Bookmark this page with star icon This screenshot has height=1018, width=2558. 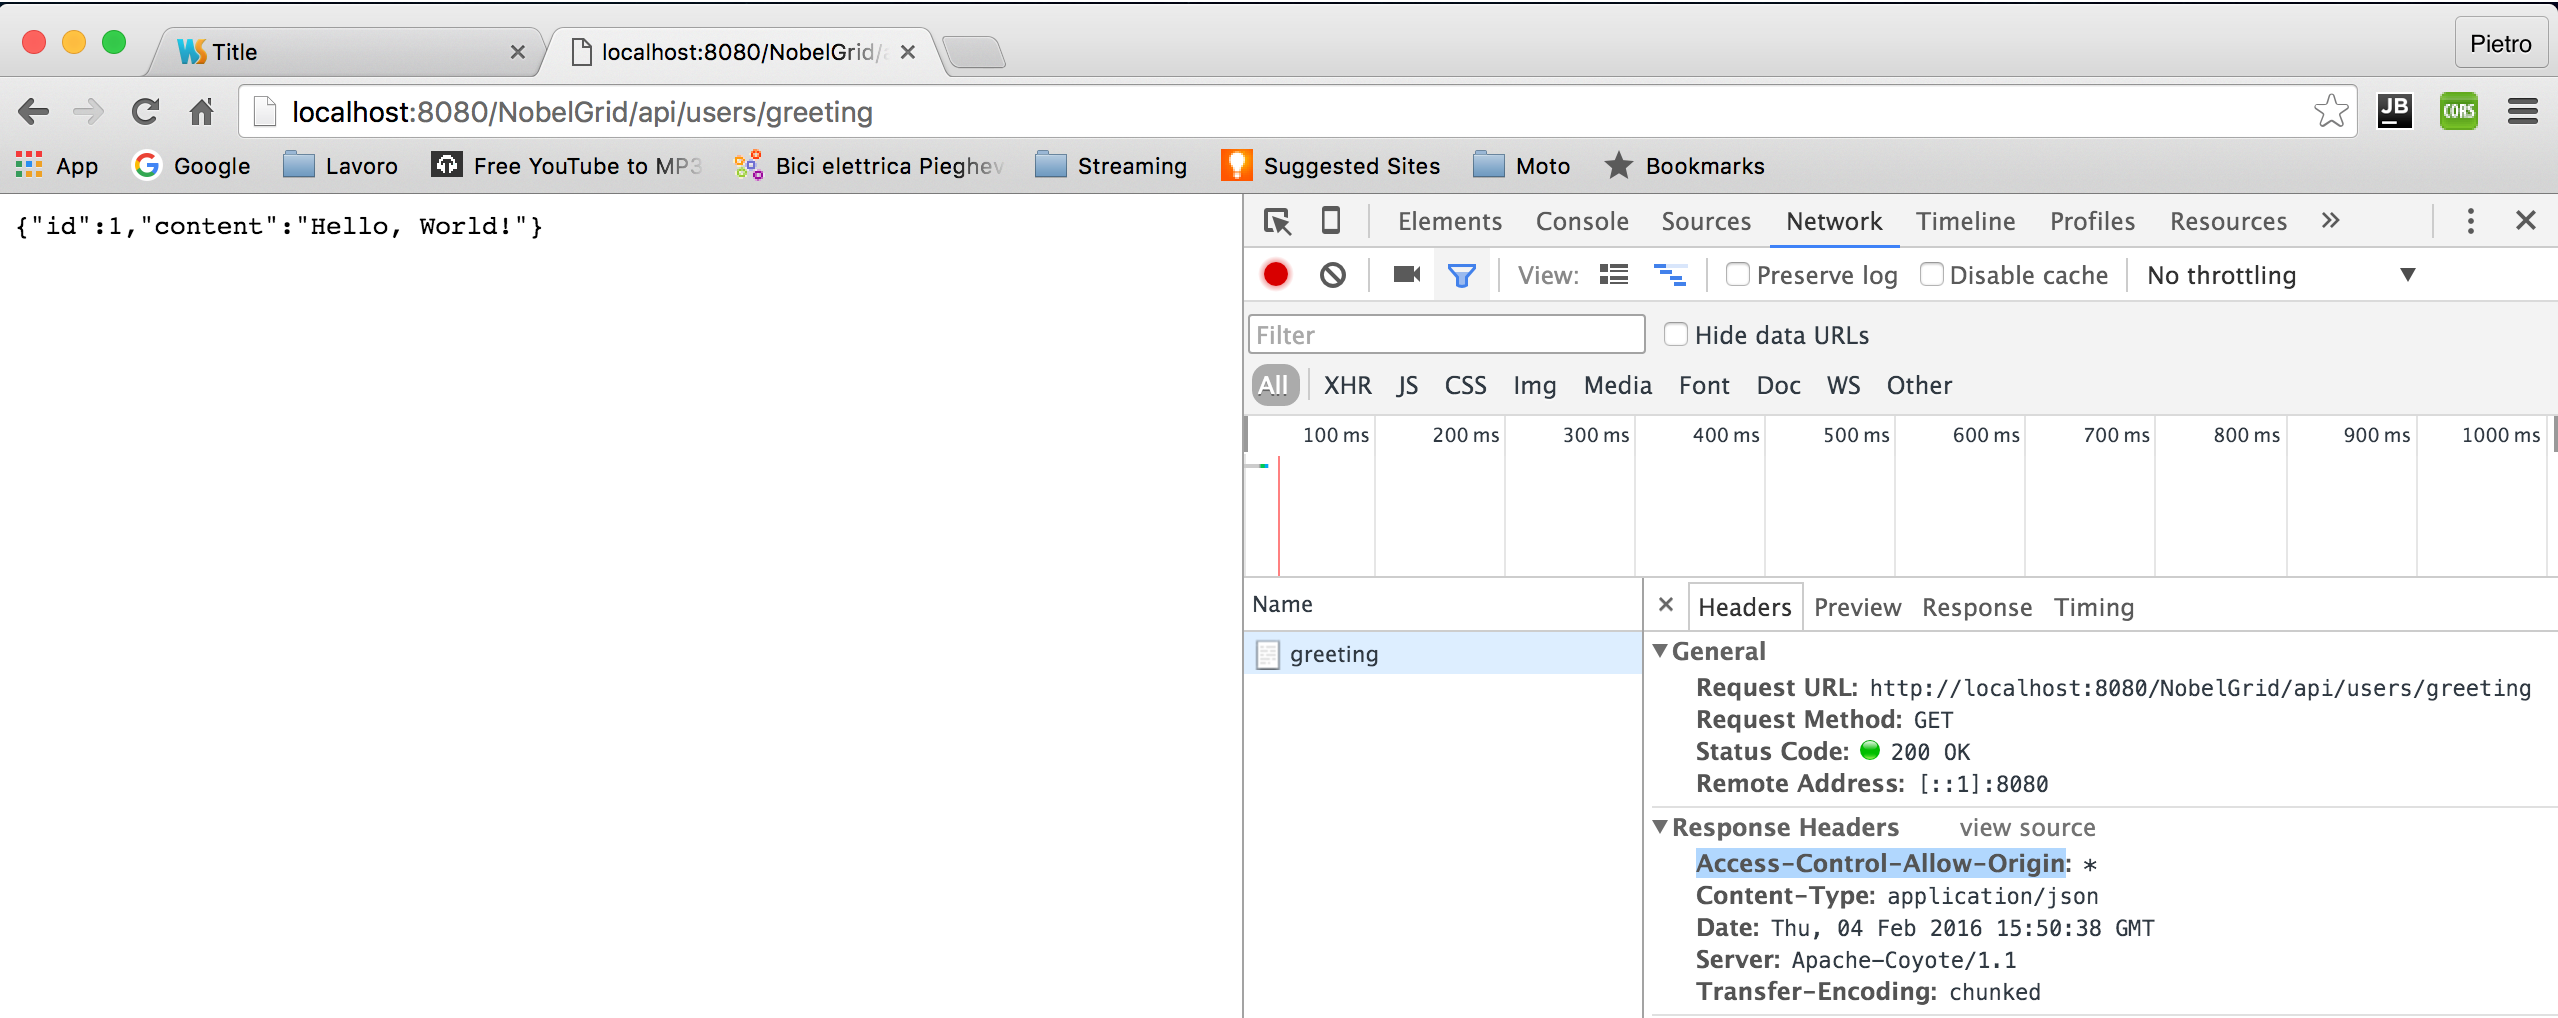tap(2330, 111)
